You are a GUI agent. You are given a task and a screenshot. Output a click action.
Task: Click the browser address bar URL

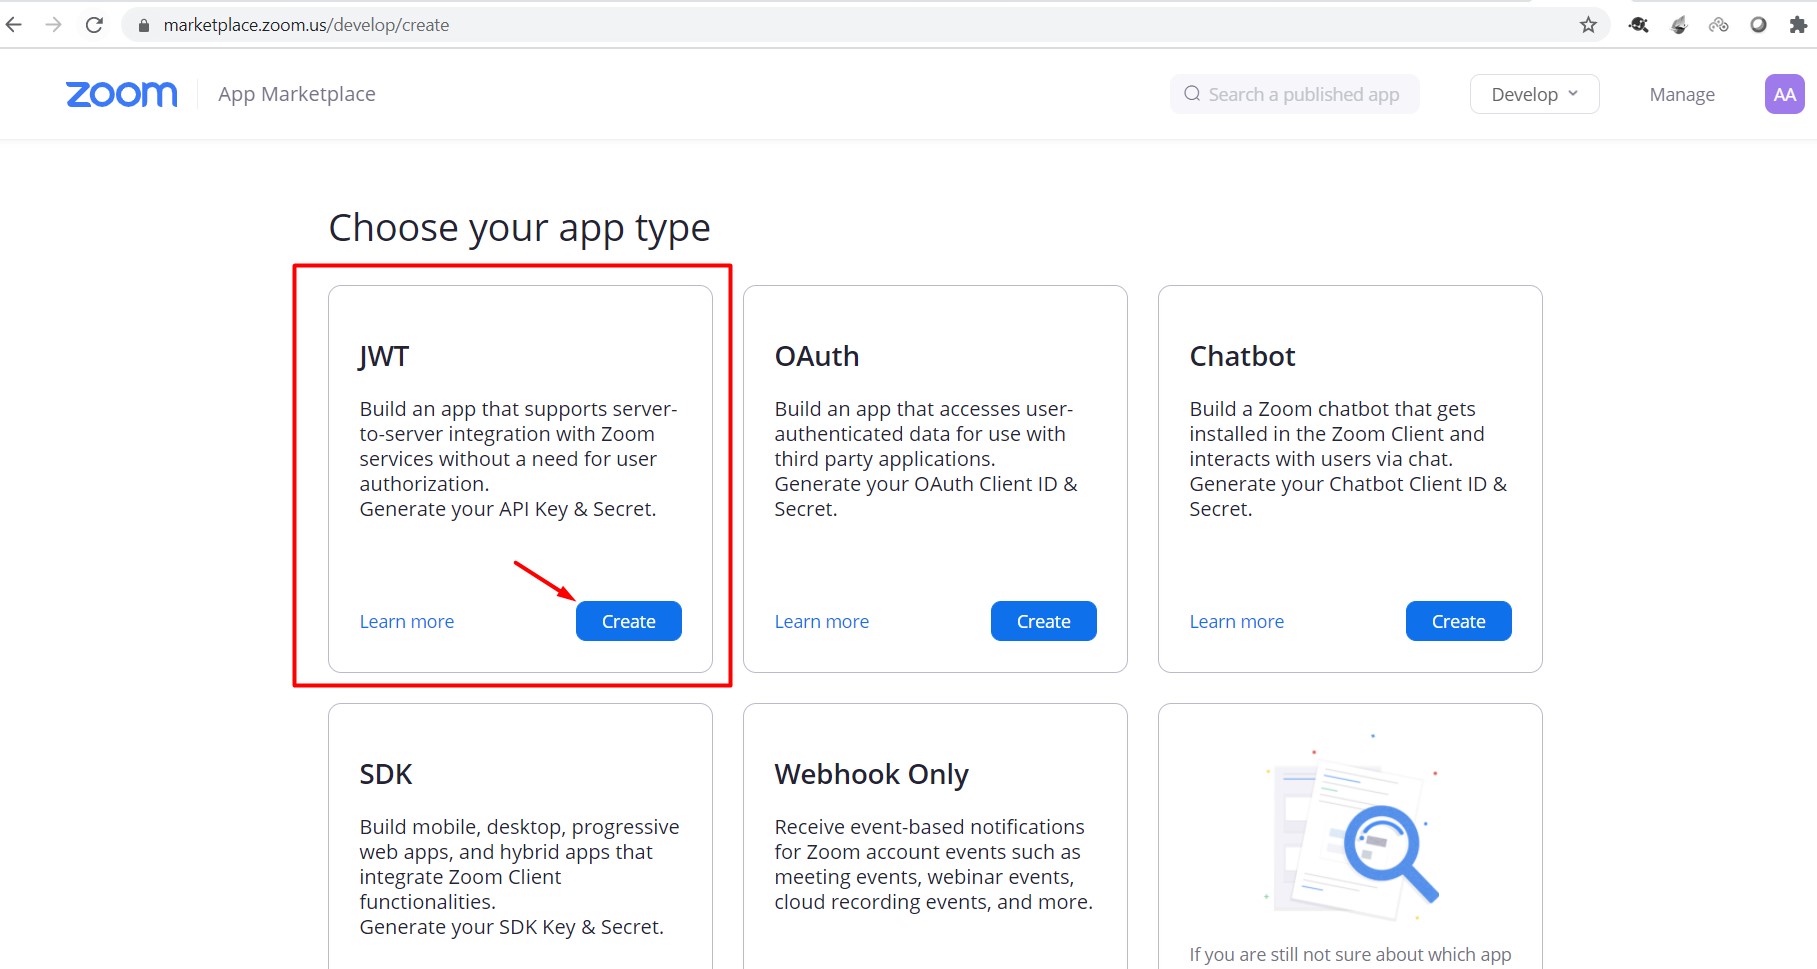pyautogui.click(x=306, y=25)
